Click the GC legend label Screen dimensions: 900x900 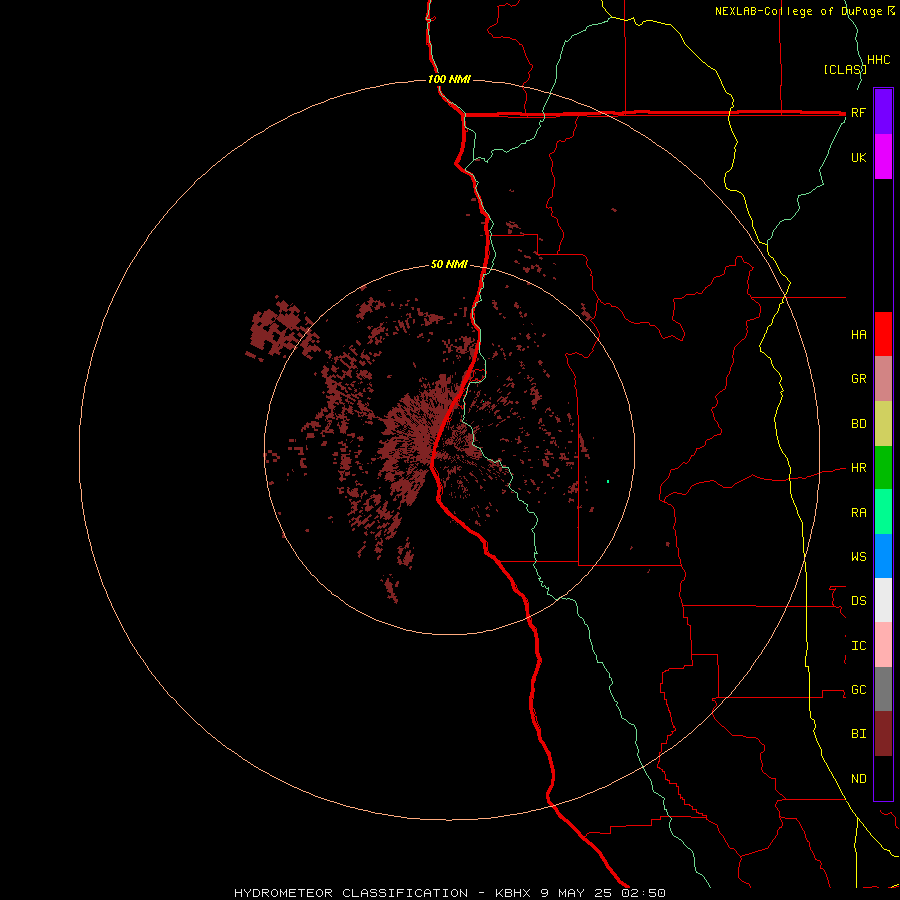(858, 690)
